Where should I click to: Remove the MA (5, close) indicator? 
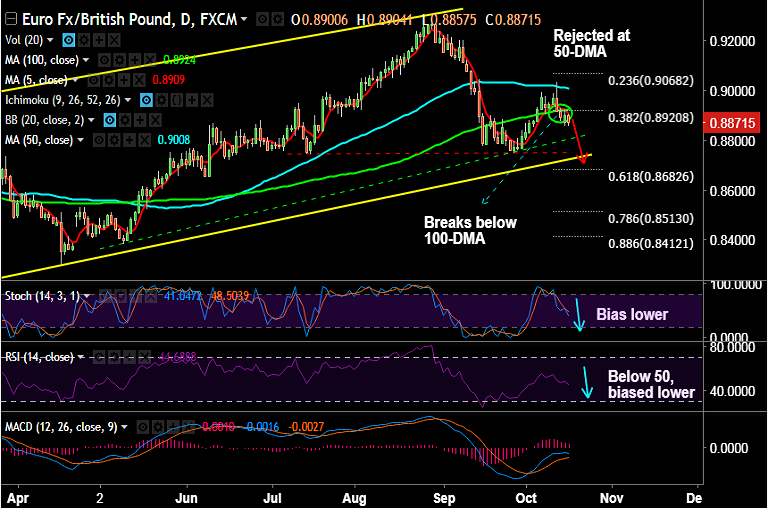click(x=139, y=80)
